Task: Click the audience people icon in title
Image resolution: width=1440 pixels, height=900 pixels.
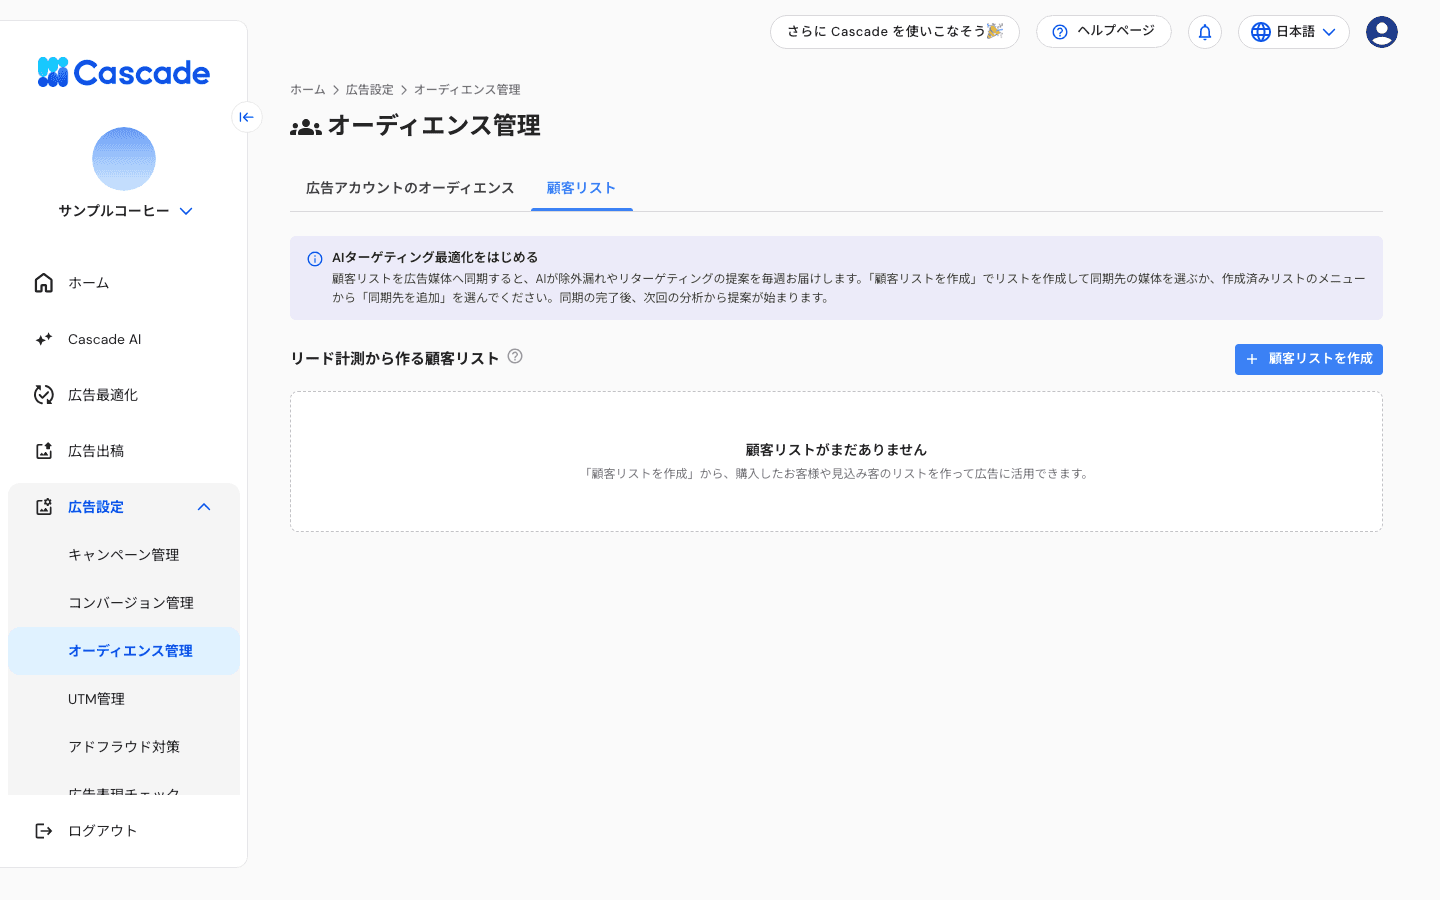Action: point(306,127)
